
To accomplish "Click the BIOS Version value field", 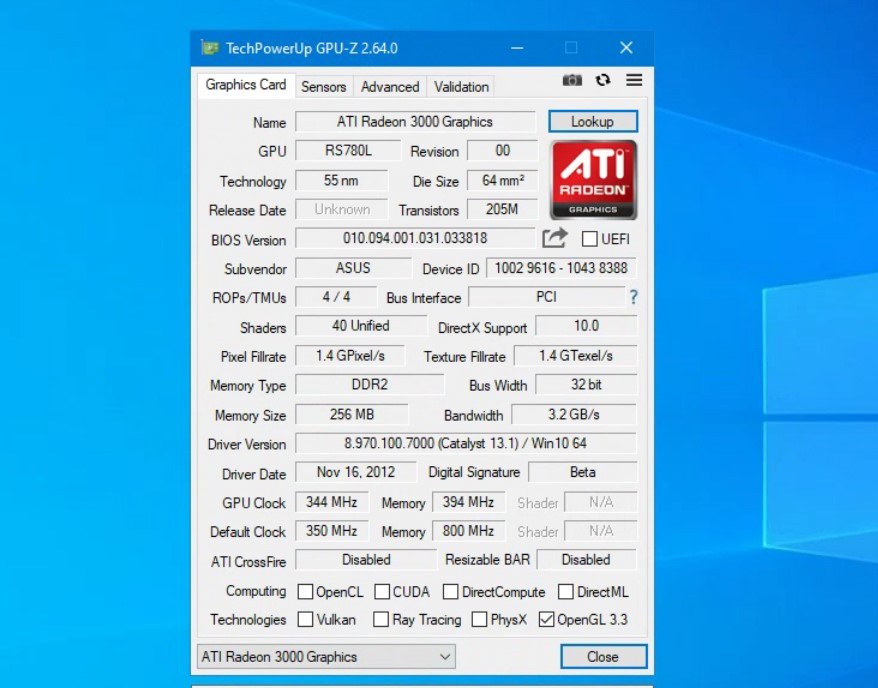I will point(415,239).
